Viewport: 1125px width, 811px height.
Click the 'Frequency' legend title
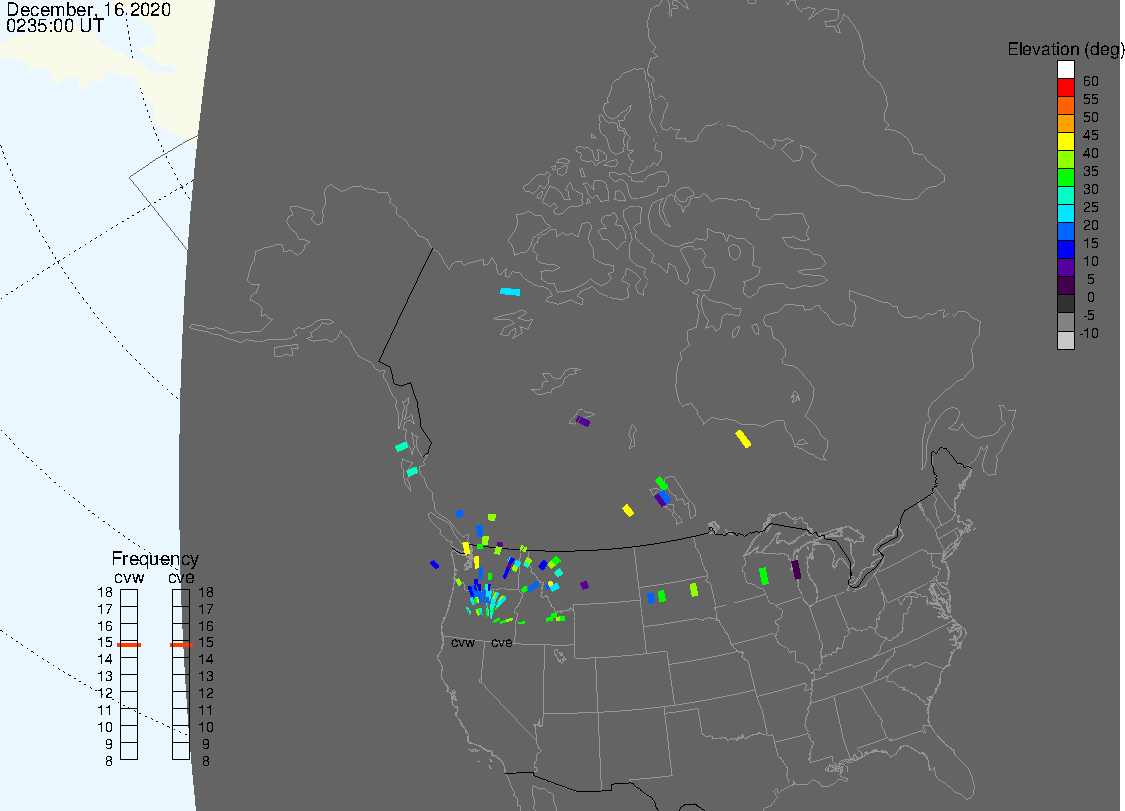click(155, 558)
